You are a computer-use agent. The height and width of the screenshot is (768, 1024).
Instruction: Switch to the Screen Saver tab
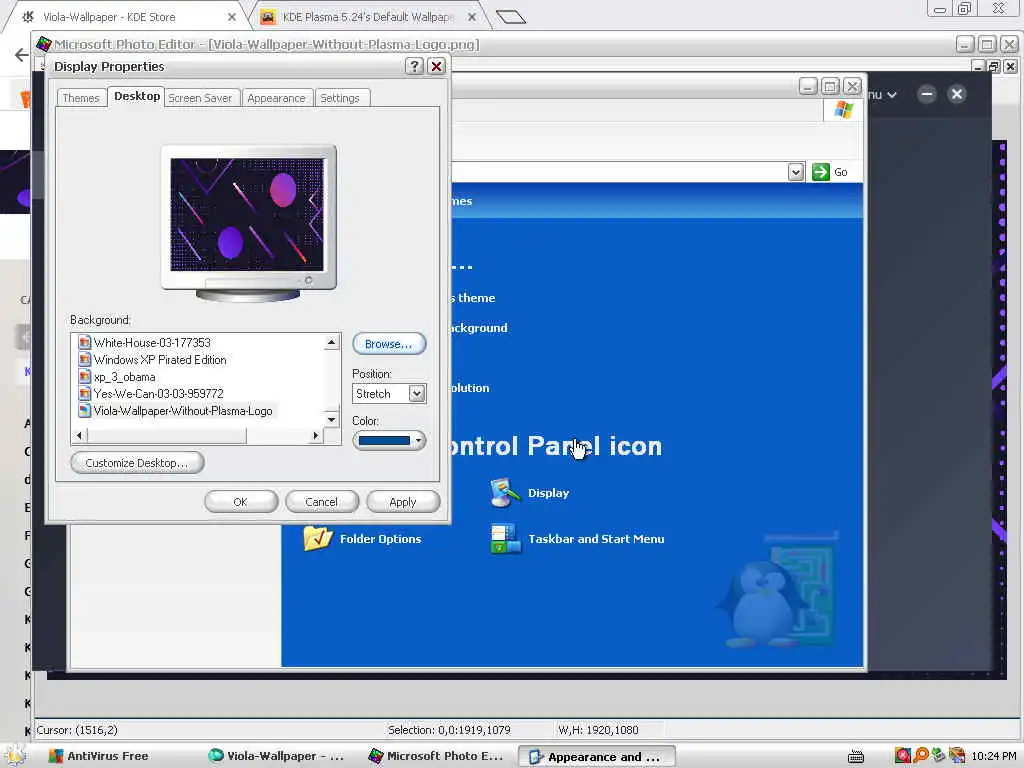point(200,98)
